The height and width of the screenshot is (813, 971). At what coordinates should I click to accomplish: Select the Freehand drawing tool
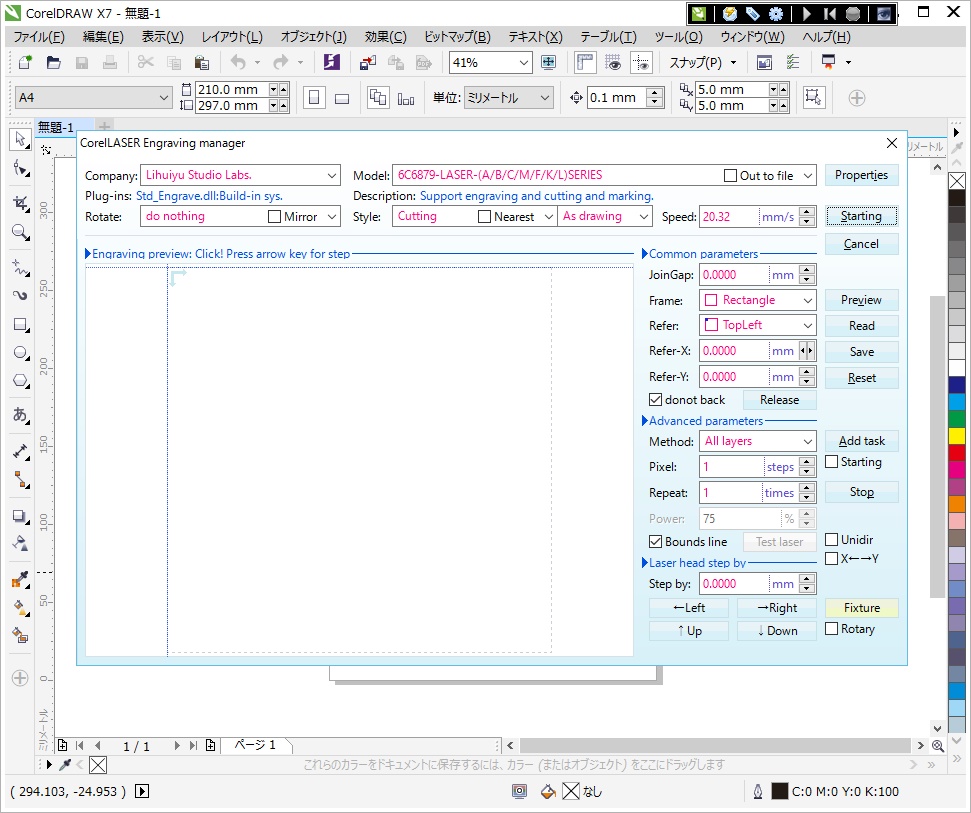click(20, 267)
